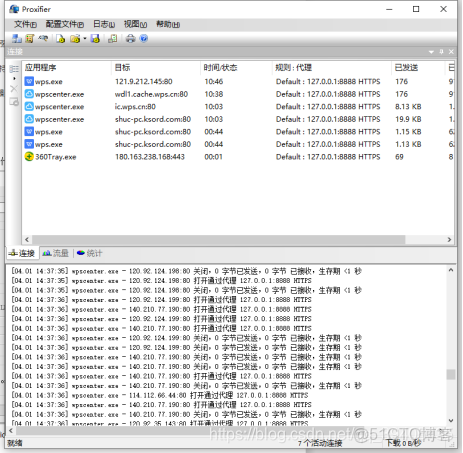Viewport: 463px width, 453px height.
Task: Click the 就绪 status bar text
Action: tap(15, 443)
